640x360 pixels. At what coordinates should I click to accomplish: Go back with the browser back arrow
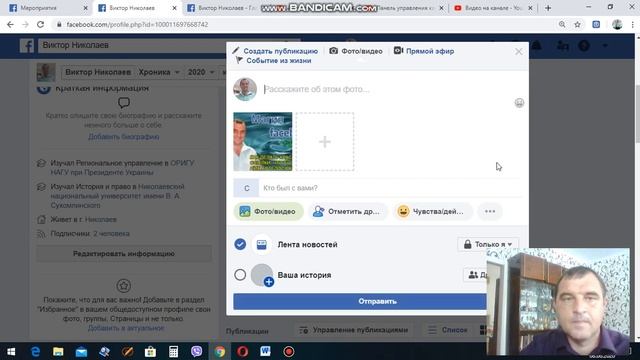pos(10,24)
